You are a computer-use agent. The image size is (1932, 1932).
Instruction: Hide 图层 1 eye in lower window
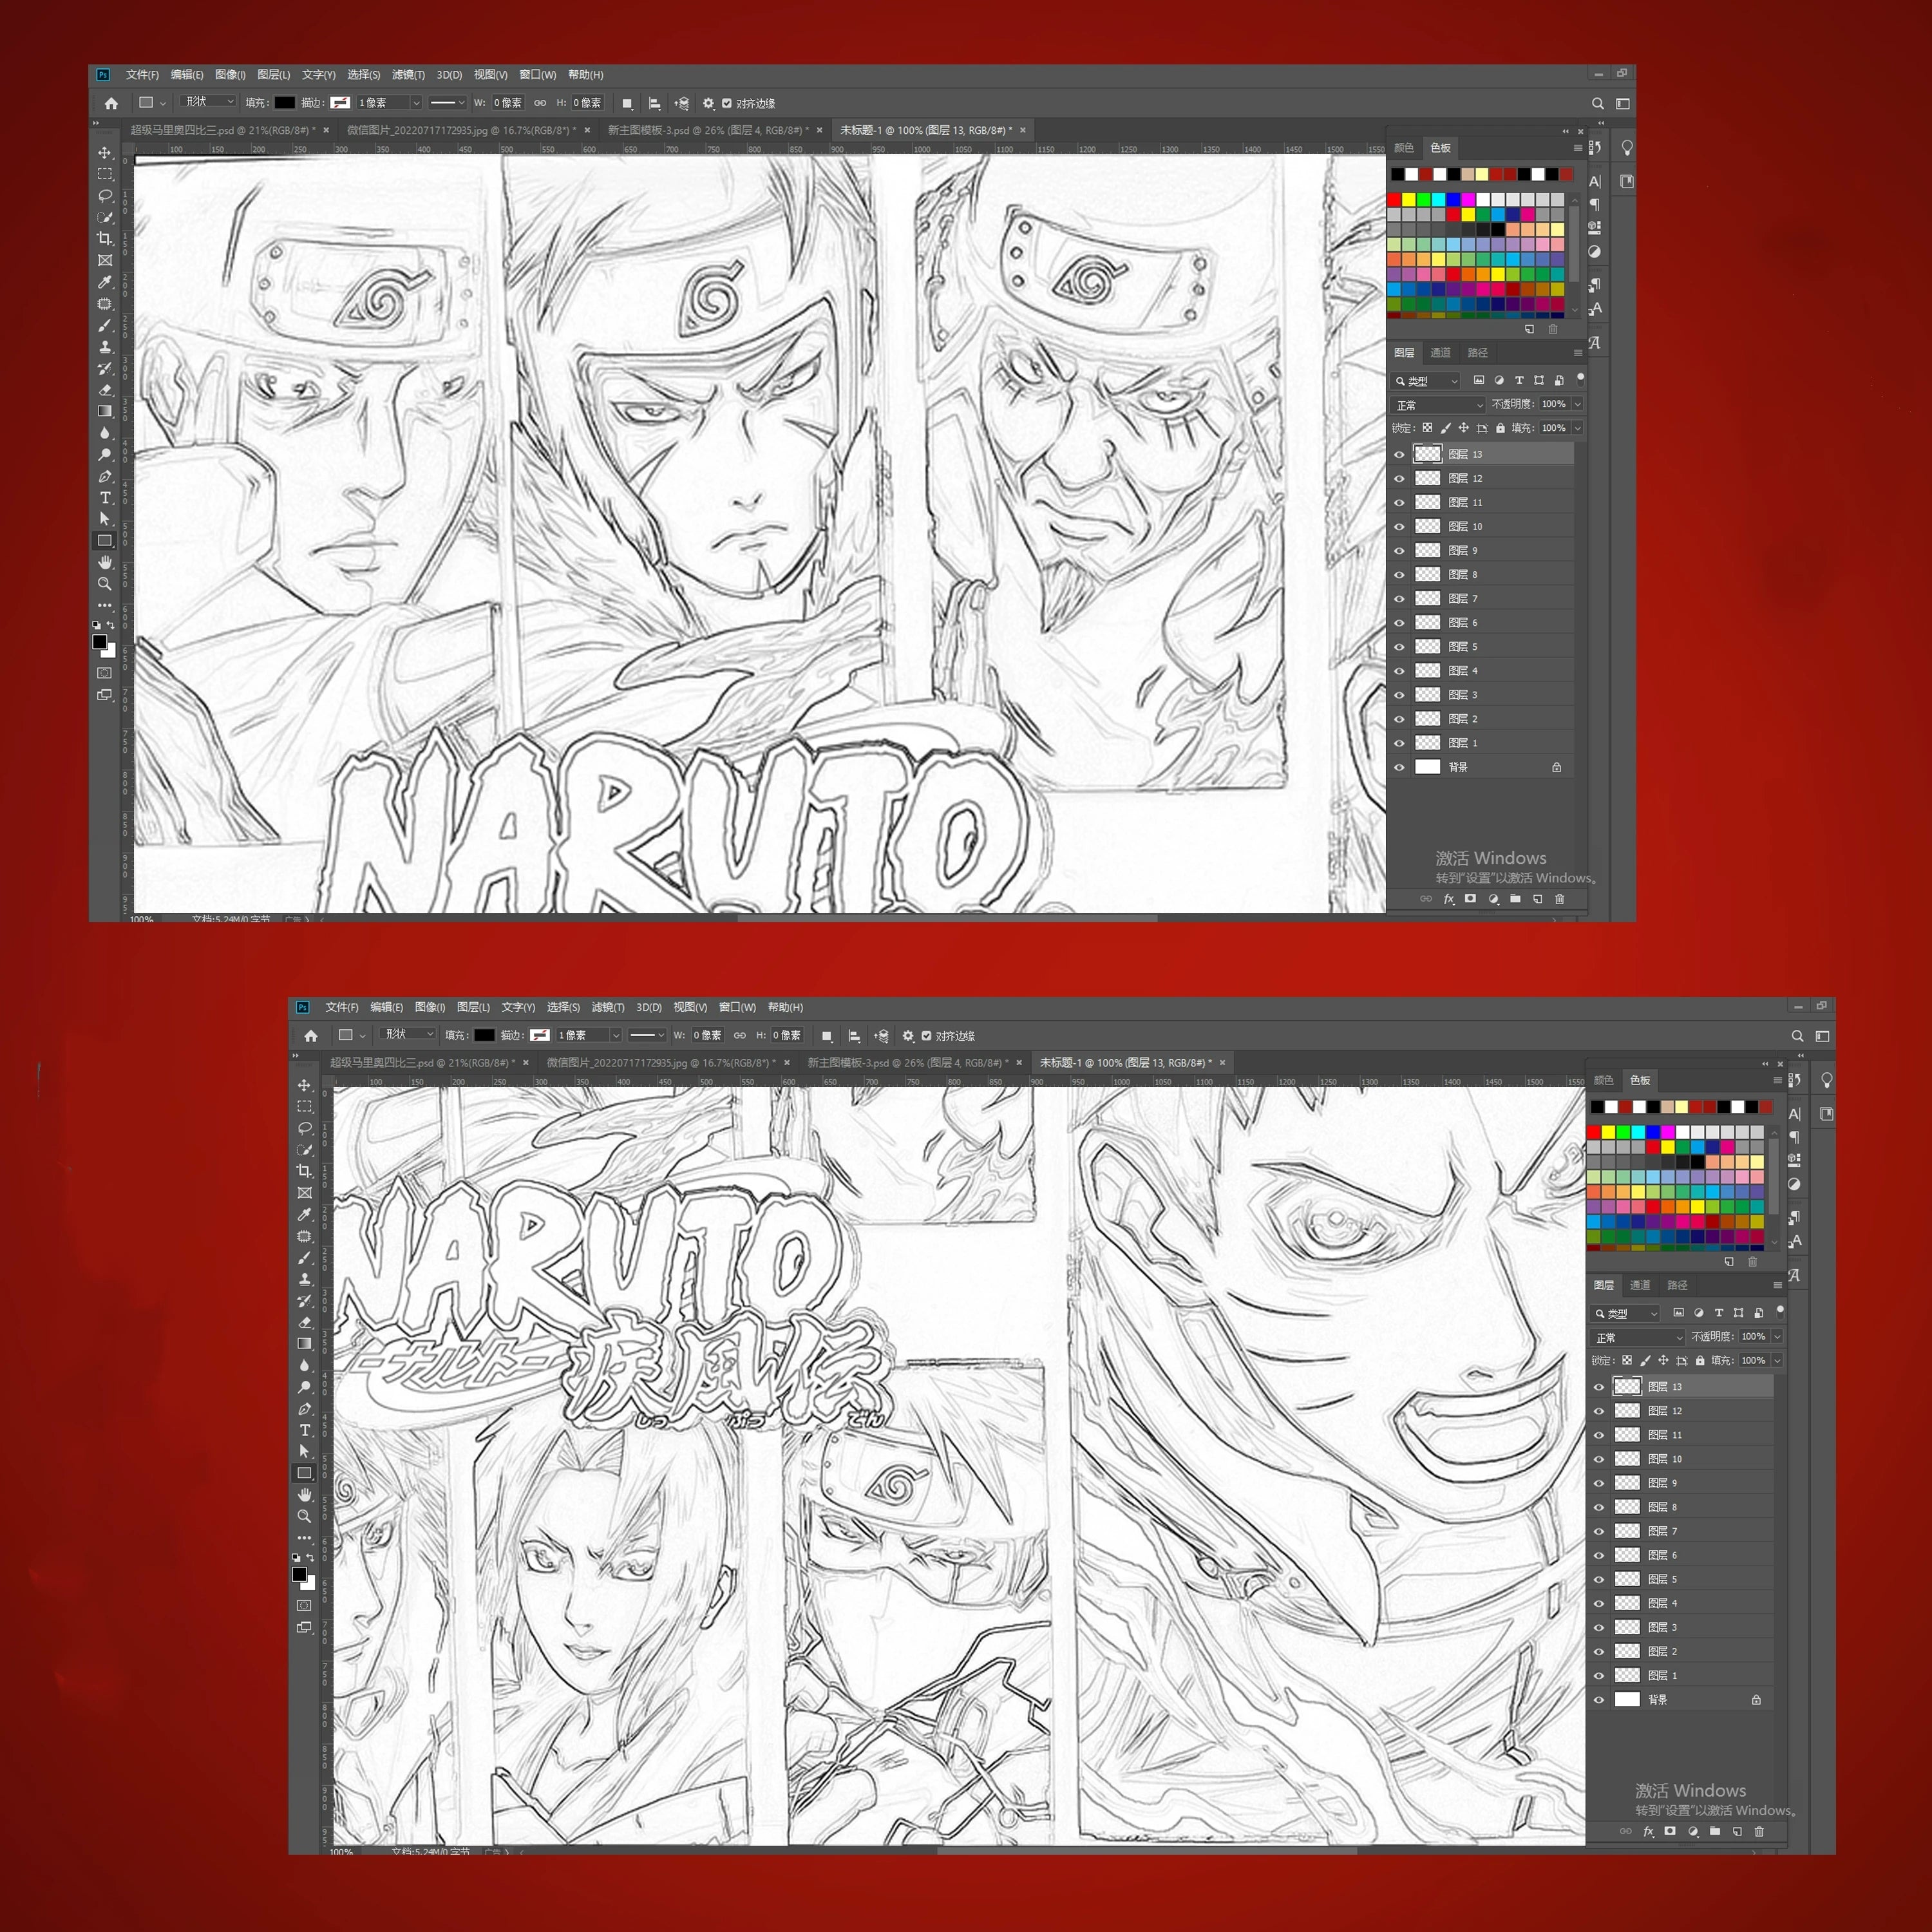point(1599,1676)
